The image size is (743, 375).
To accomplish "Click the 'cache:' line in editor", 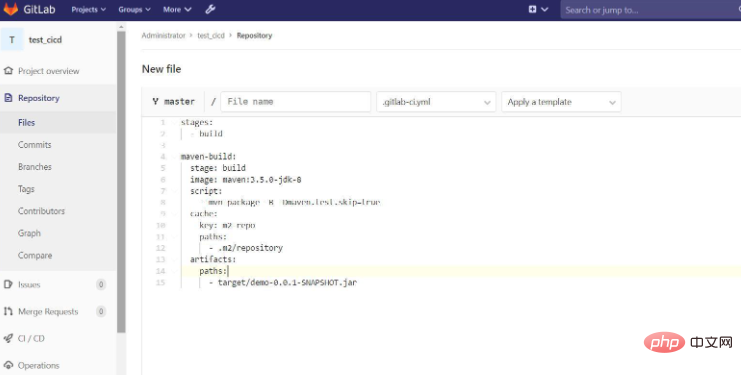I will coord(204,214).
